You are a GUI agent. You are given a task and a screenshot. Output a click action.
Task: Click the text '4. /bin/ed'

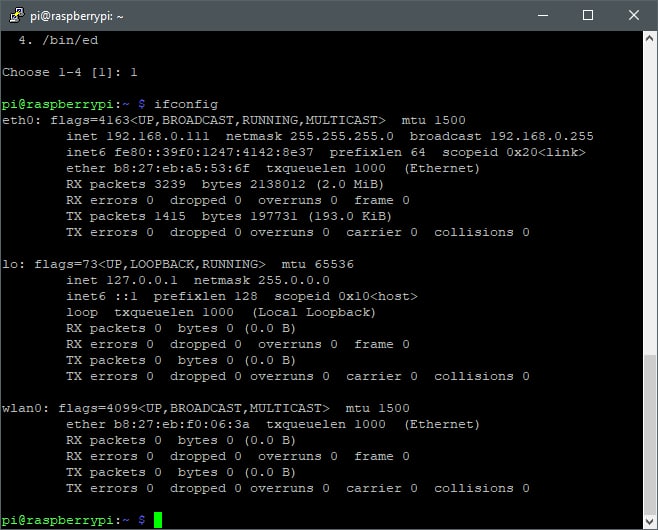(x=58, y=40)
